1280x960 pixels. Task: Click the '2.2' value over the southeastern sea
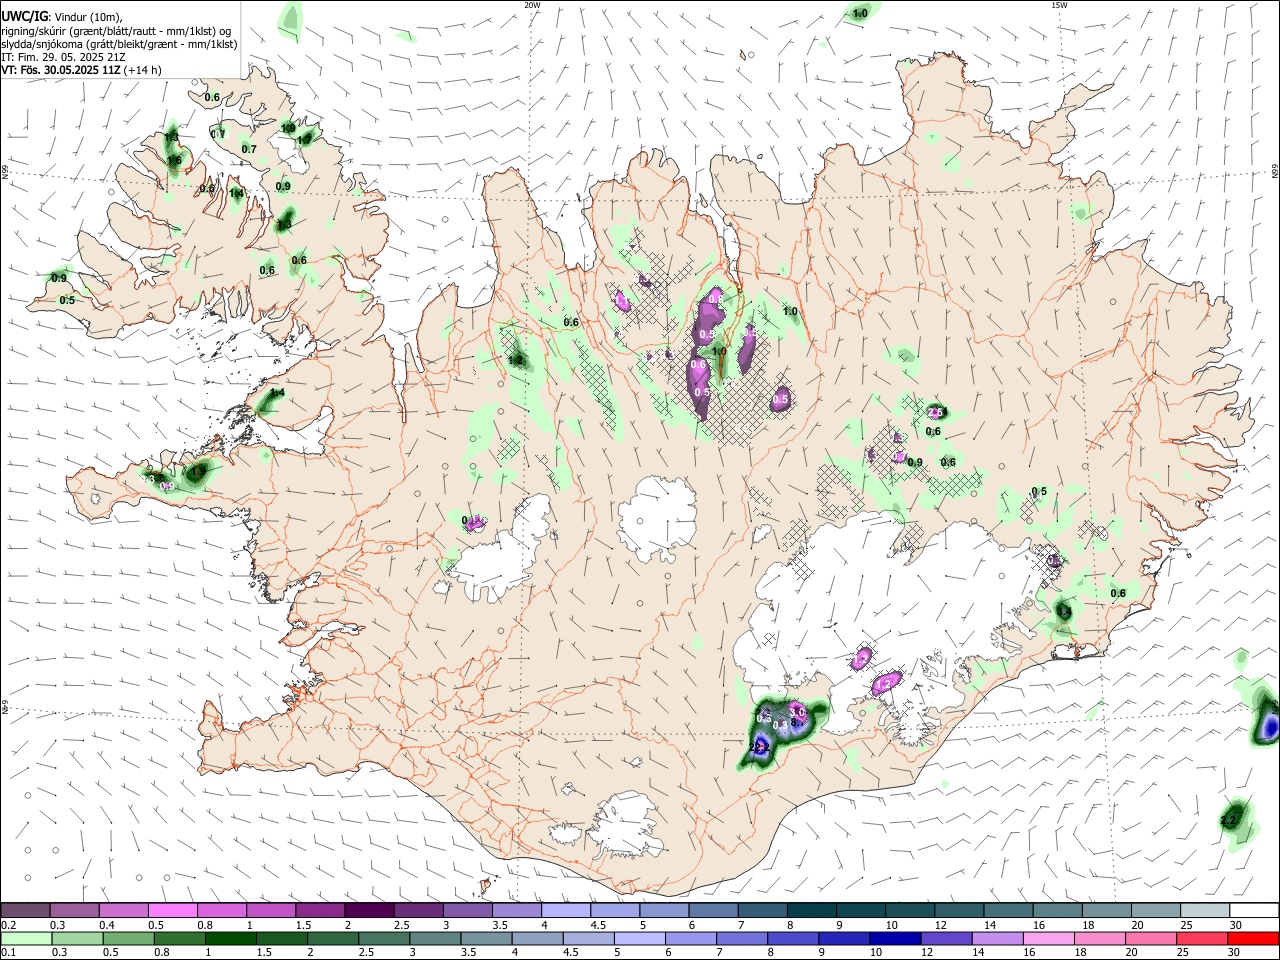tap(1229, 821)
